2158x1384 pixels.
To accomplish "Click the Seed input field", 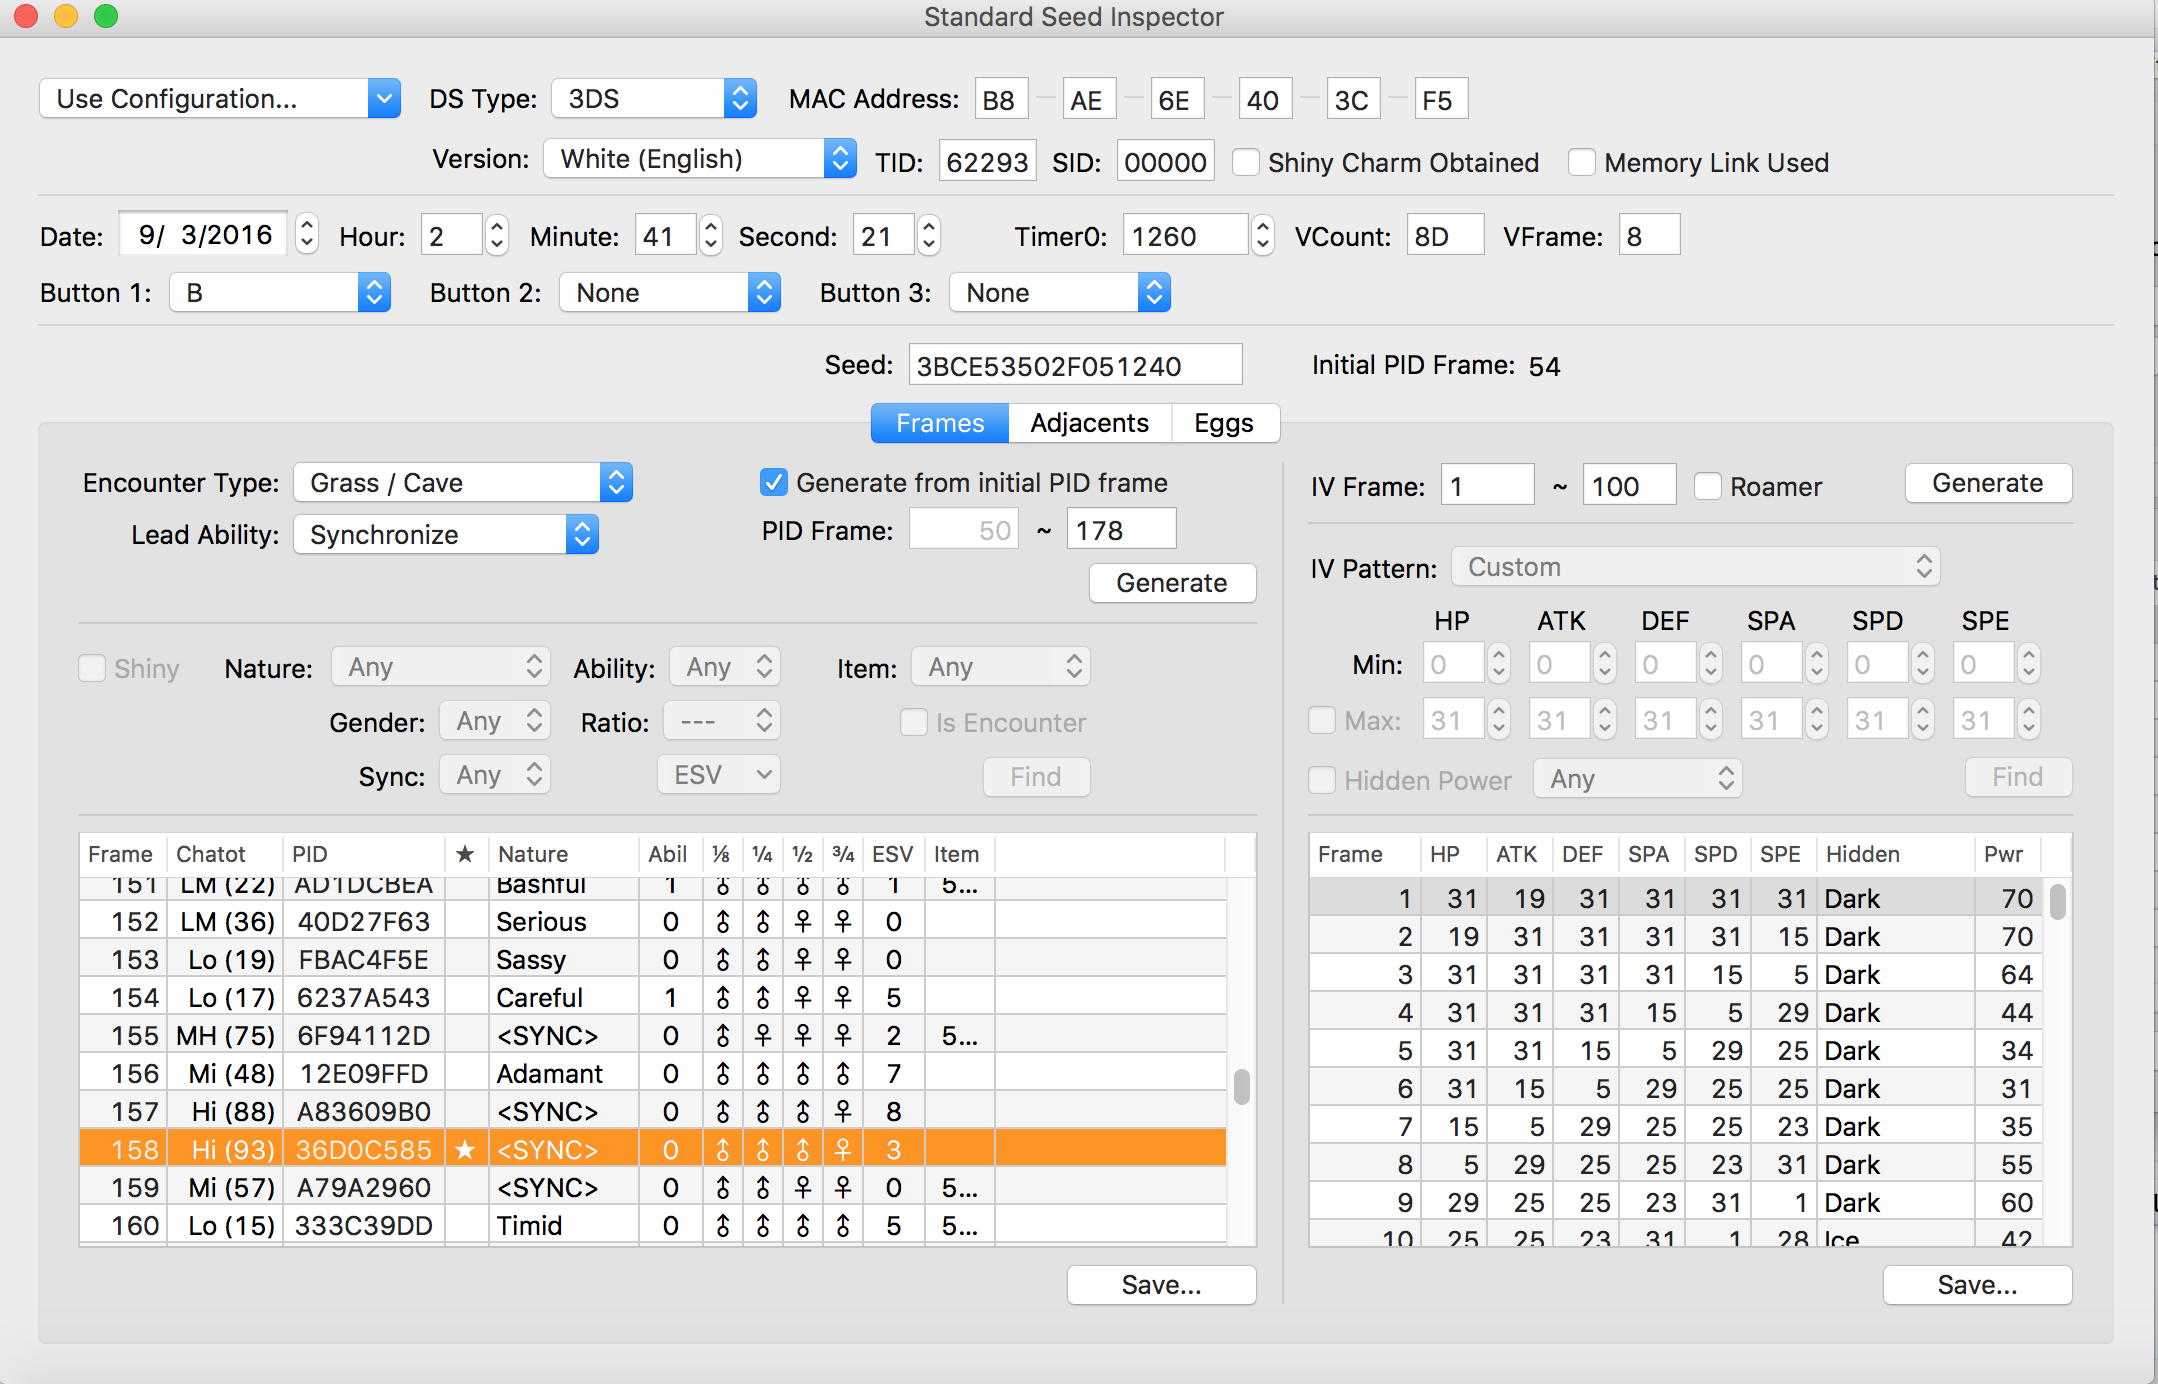I will click(1074, 366).
